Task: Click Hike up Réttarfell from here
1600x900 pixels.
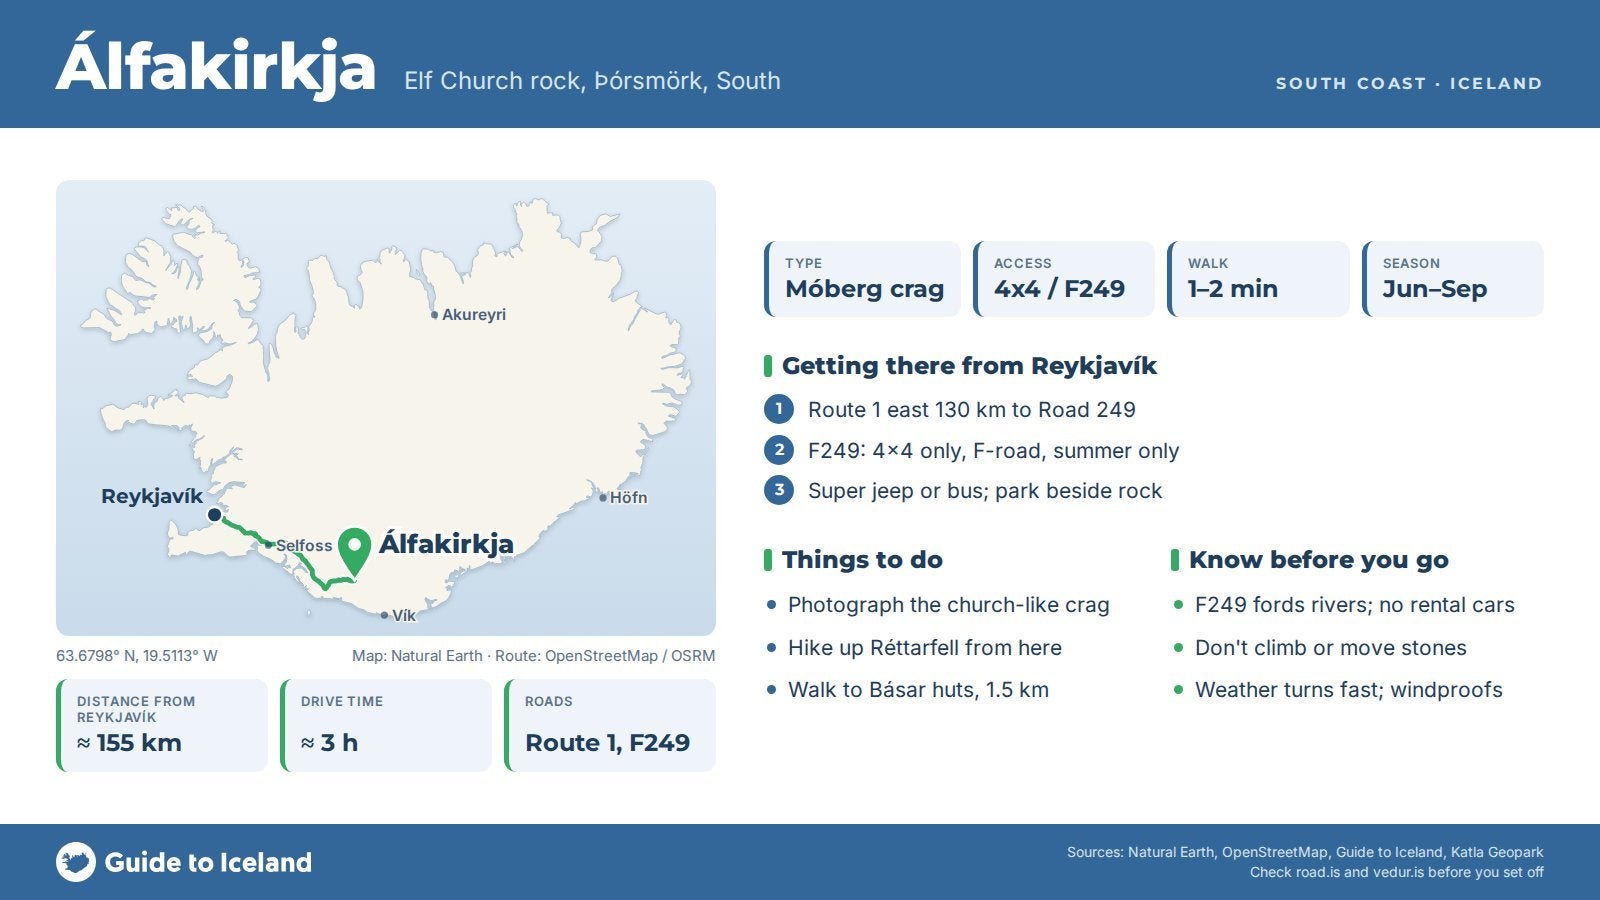Action: tap(925, 647)
